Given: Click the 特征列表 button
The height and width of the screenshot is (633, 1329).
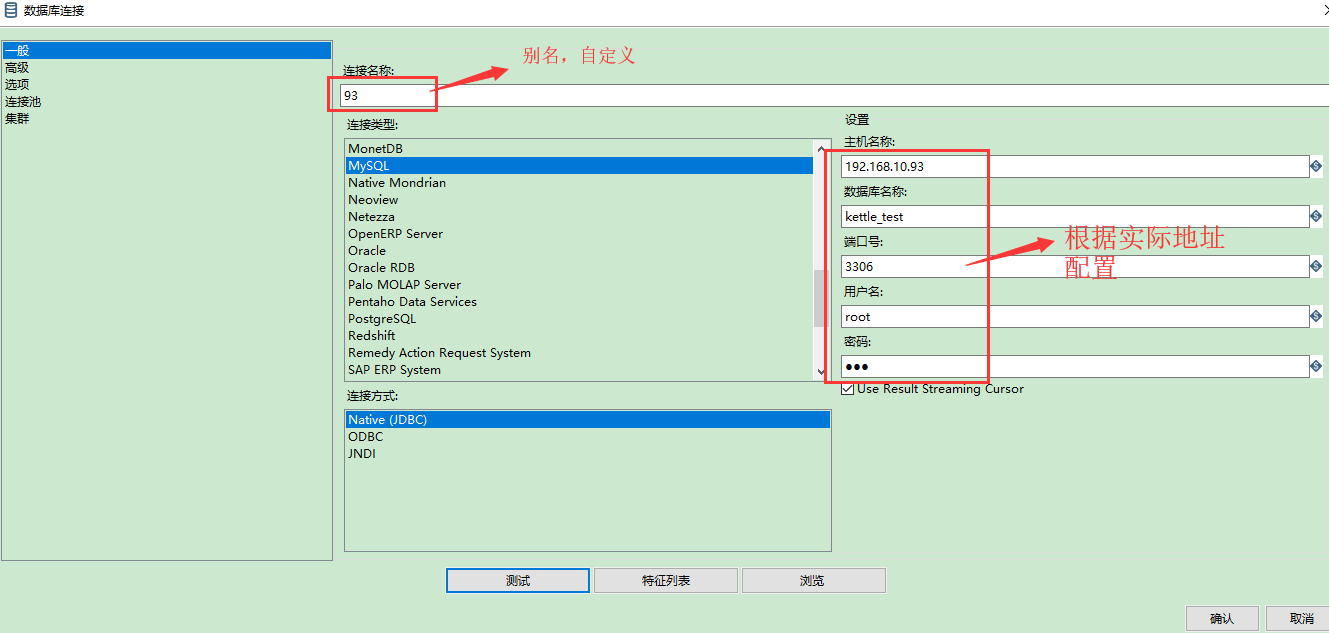Looking at the screenshot, I should click(x=666, y=581).
